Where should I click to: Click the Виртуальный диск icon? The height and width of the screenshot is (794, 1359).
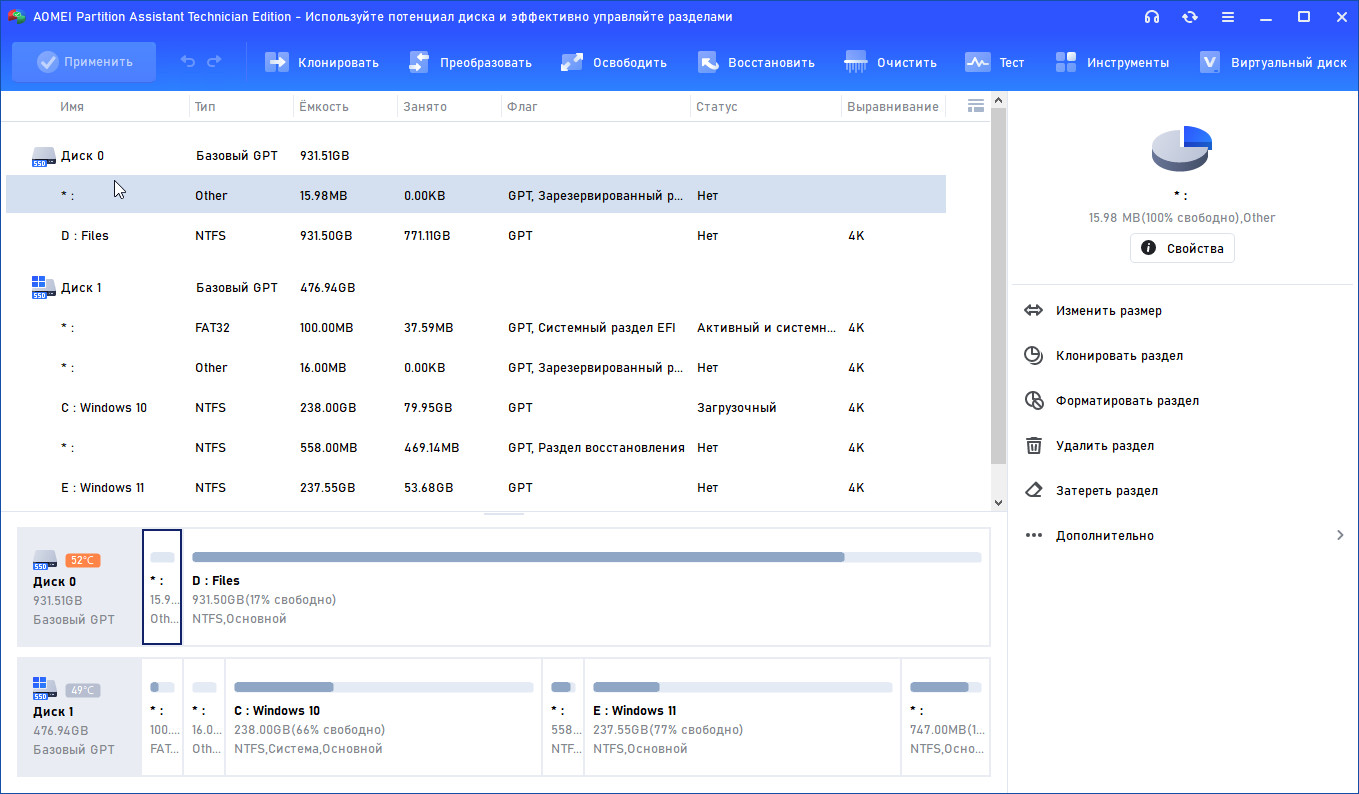pyautogui.click(x=1210, y=62)
